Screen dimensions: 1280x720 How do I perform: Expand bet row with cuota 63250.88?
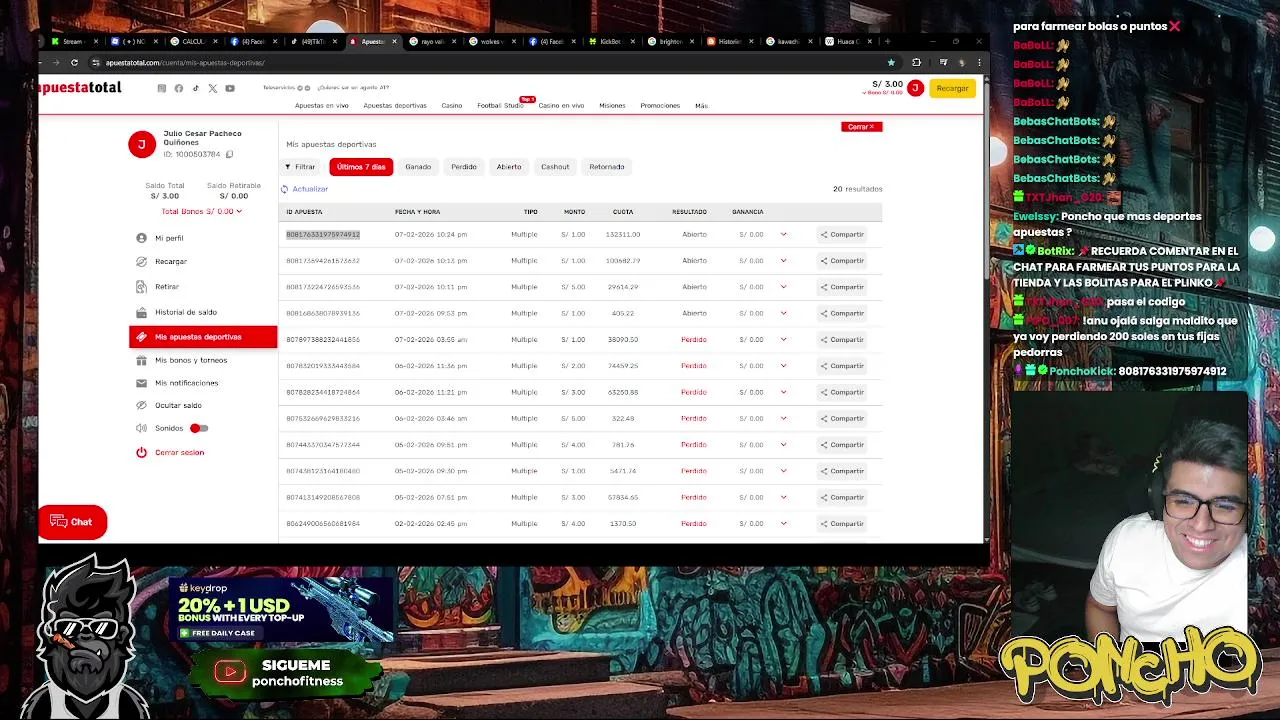(x=783, y=392)
